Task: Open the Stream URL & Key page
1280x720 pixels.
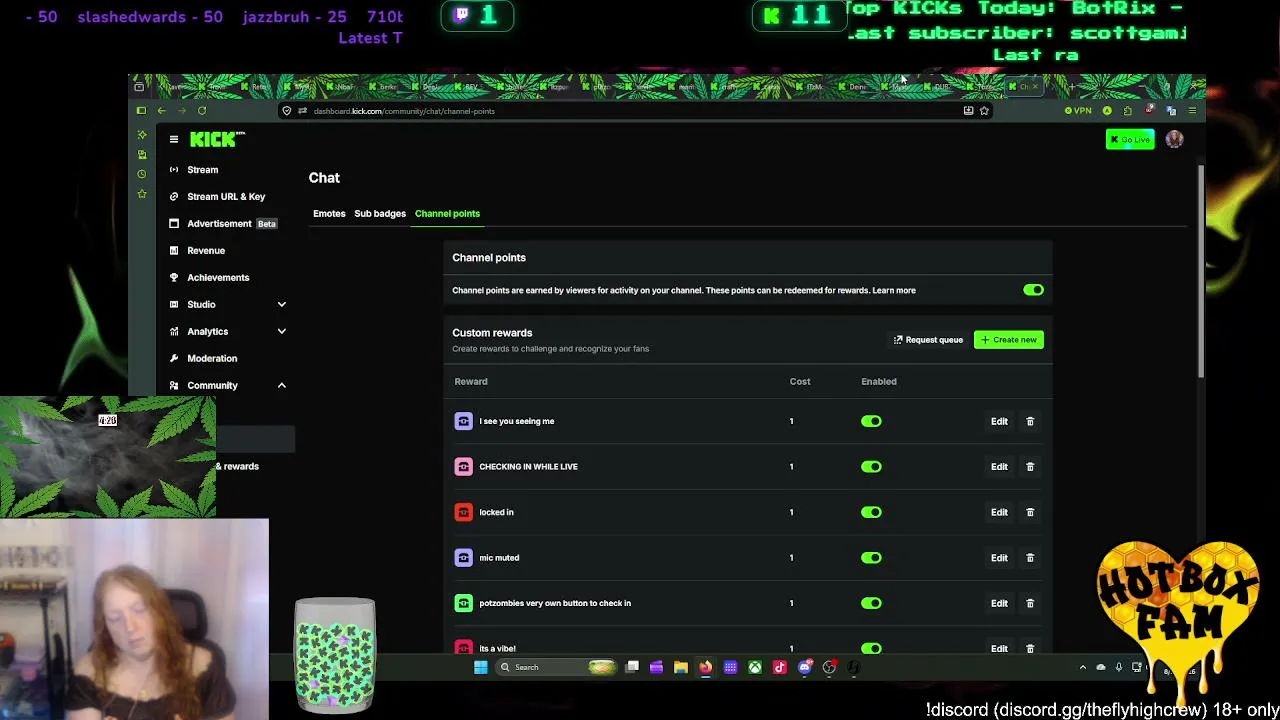Action: 226,197
